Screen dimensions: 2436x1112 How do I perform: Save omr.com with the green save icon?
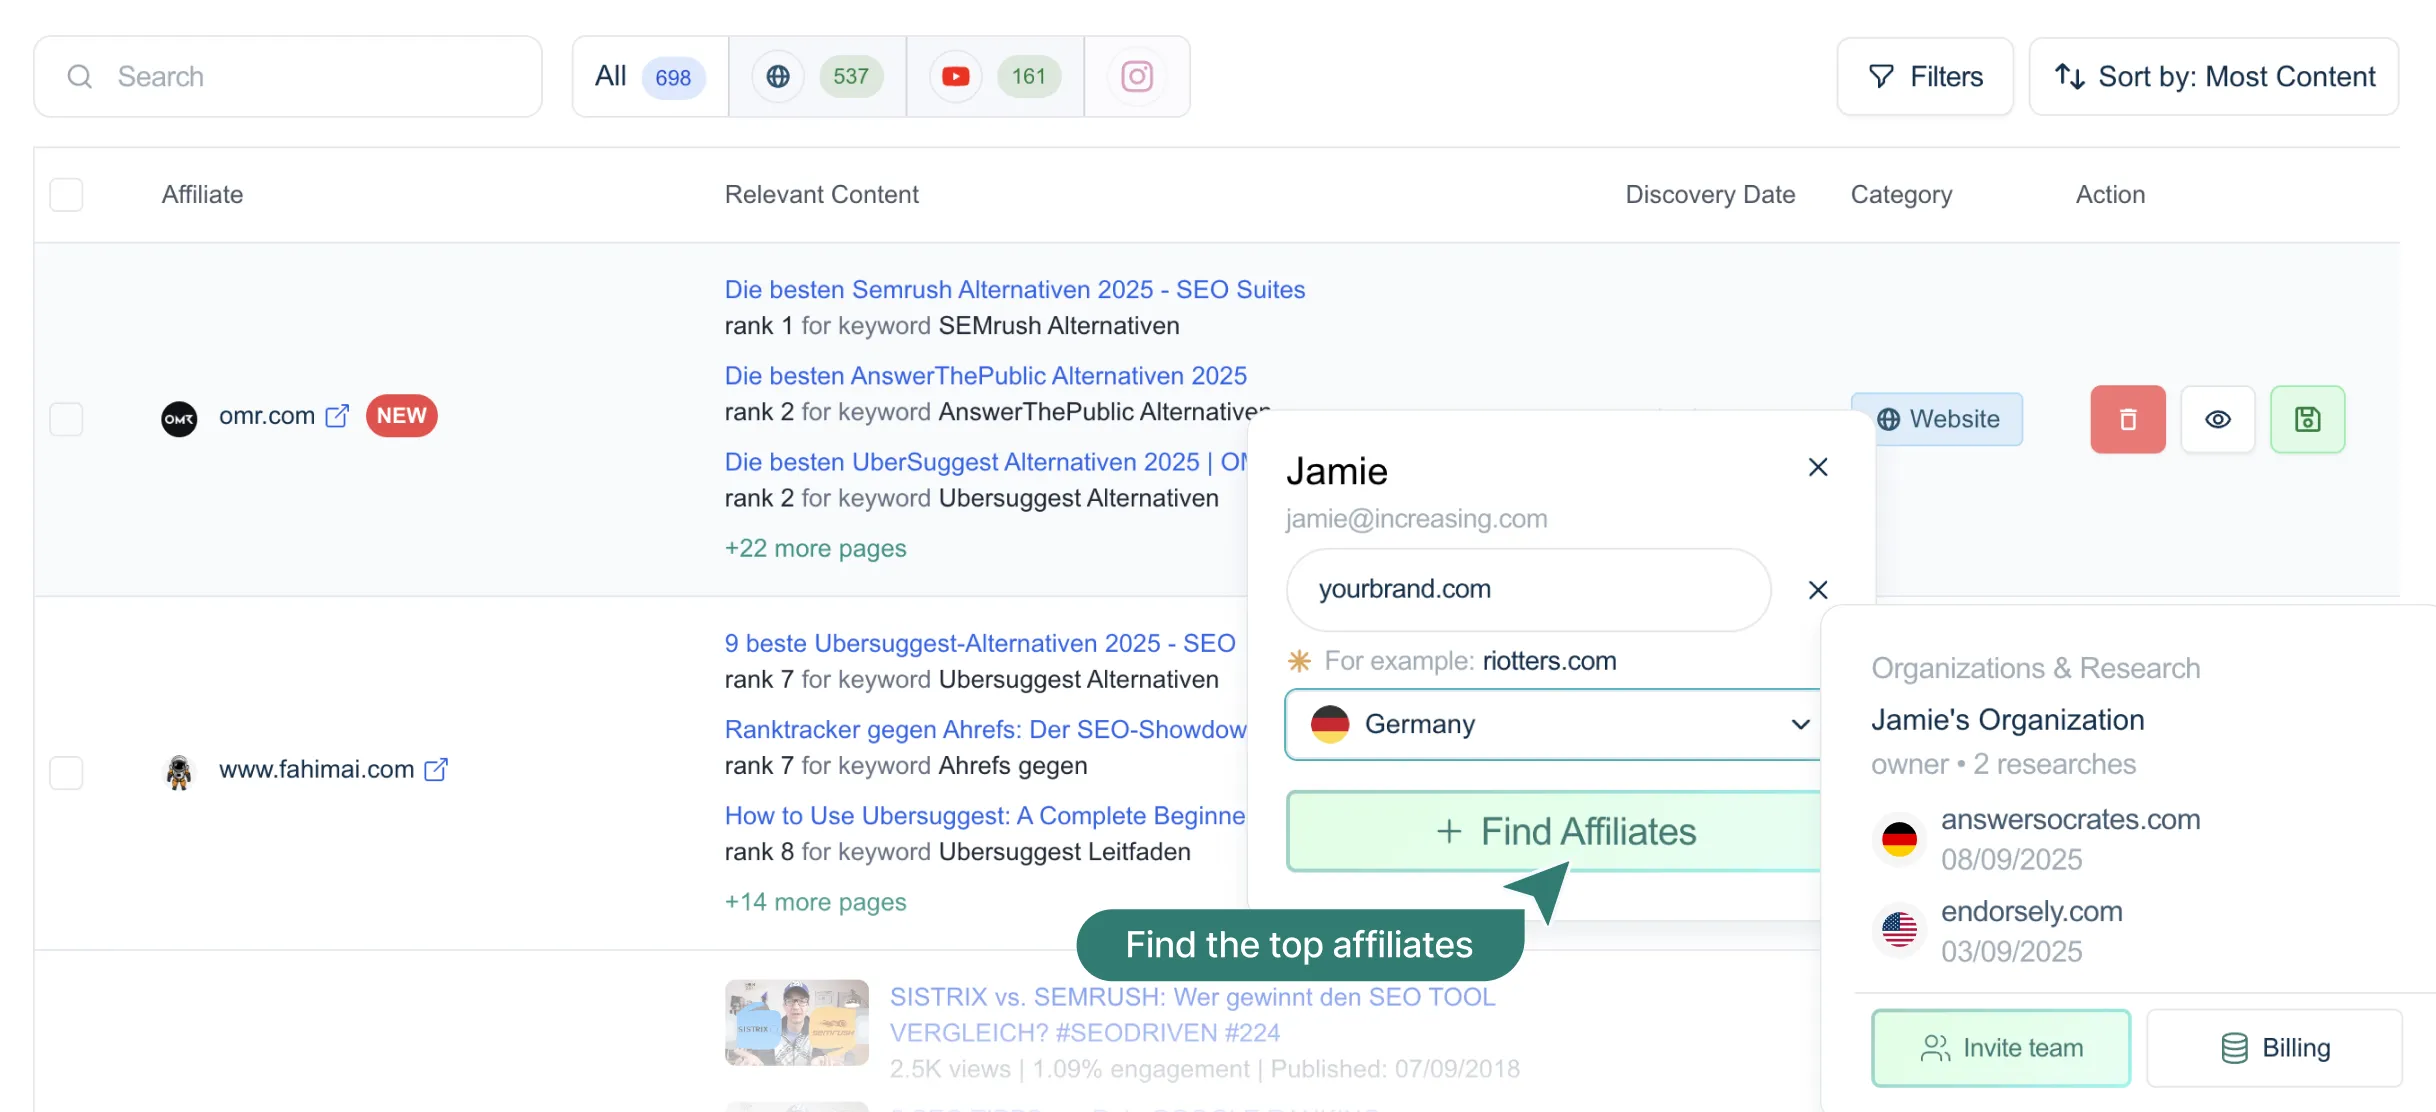click(2307, 419)
